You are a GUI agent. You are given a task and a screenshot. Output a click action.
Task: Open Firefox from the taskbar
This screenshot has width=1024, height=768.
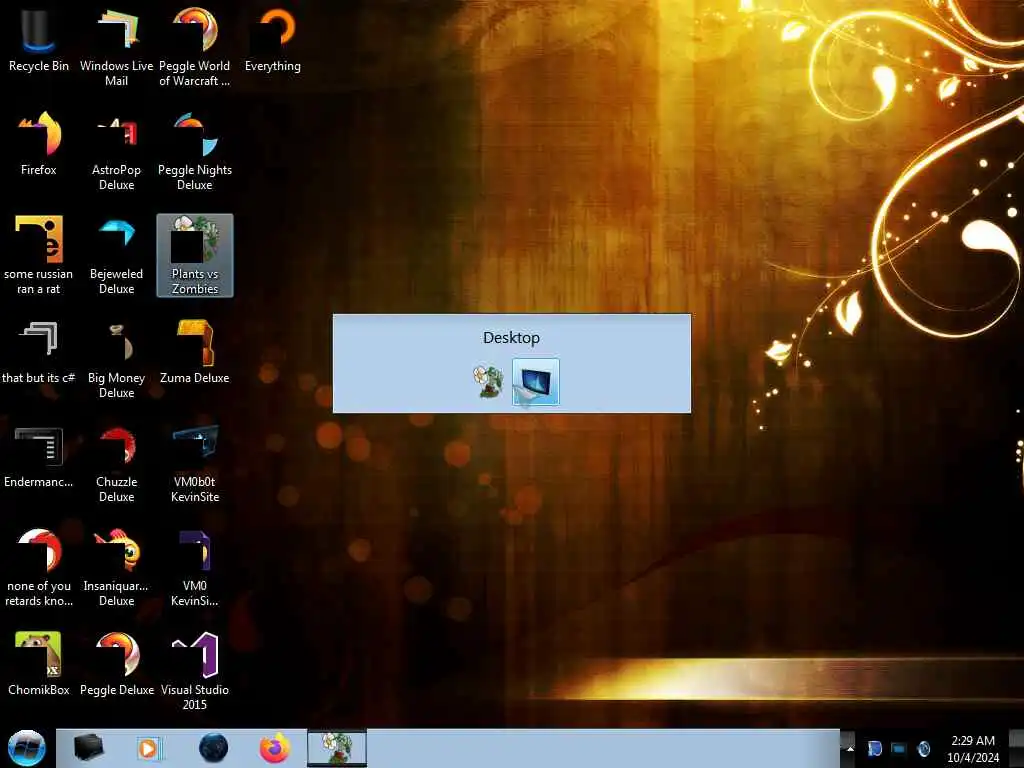(x=275, y=748)
